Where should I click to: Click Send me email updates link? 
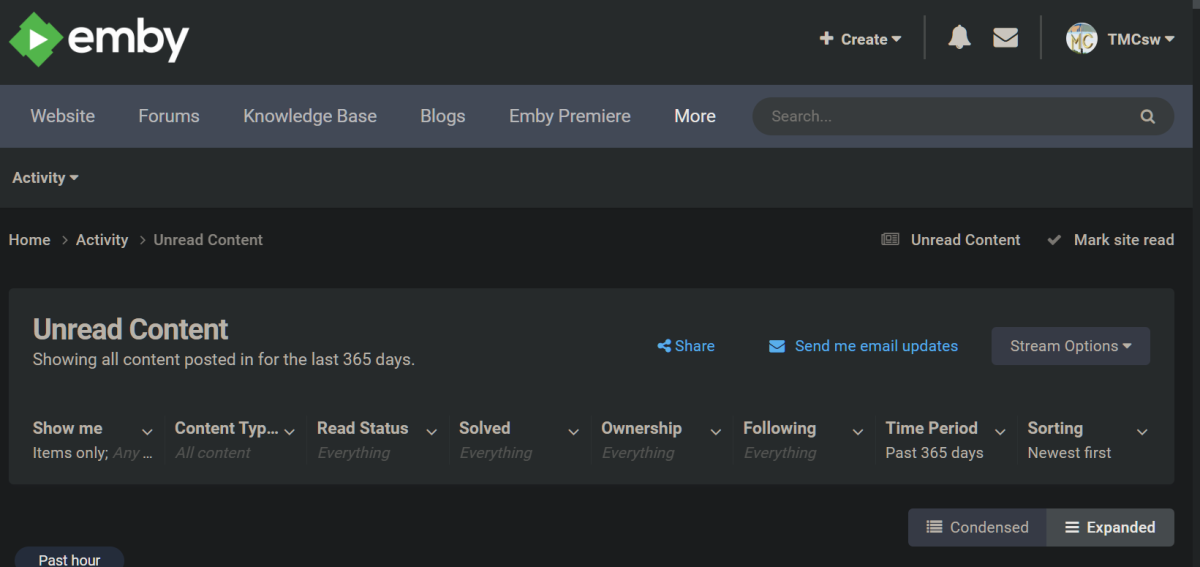[x=876, y=346]
